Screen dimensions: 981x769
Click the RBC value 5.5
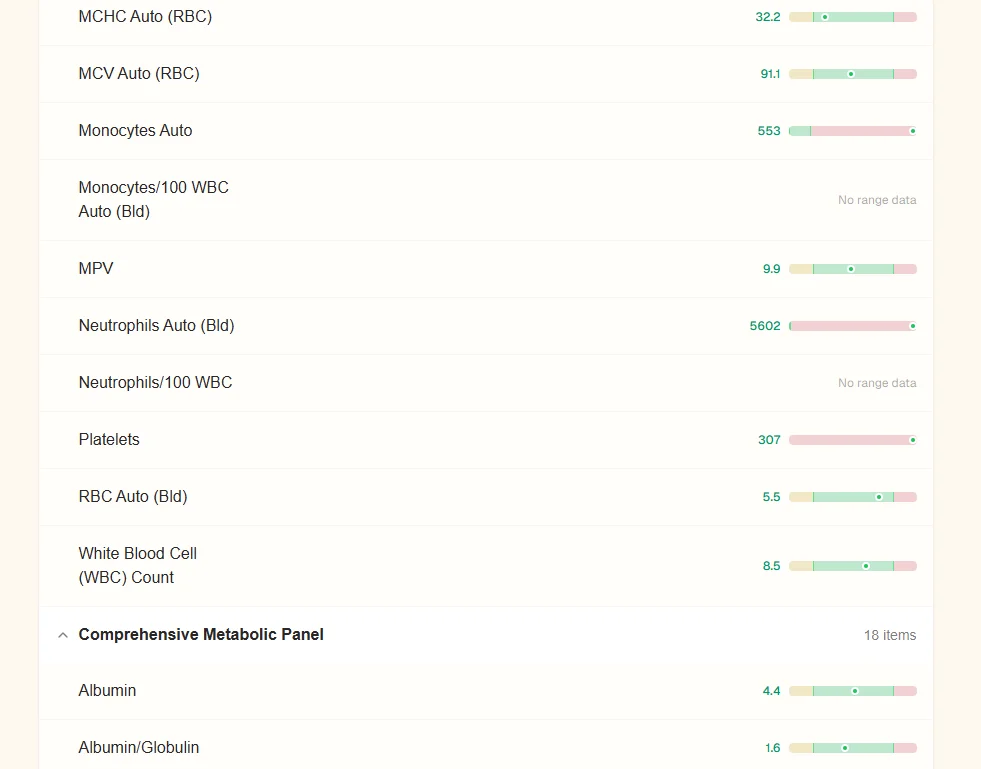(771, 497)
